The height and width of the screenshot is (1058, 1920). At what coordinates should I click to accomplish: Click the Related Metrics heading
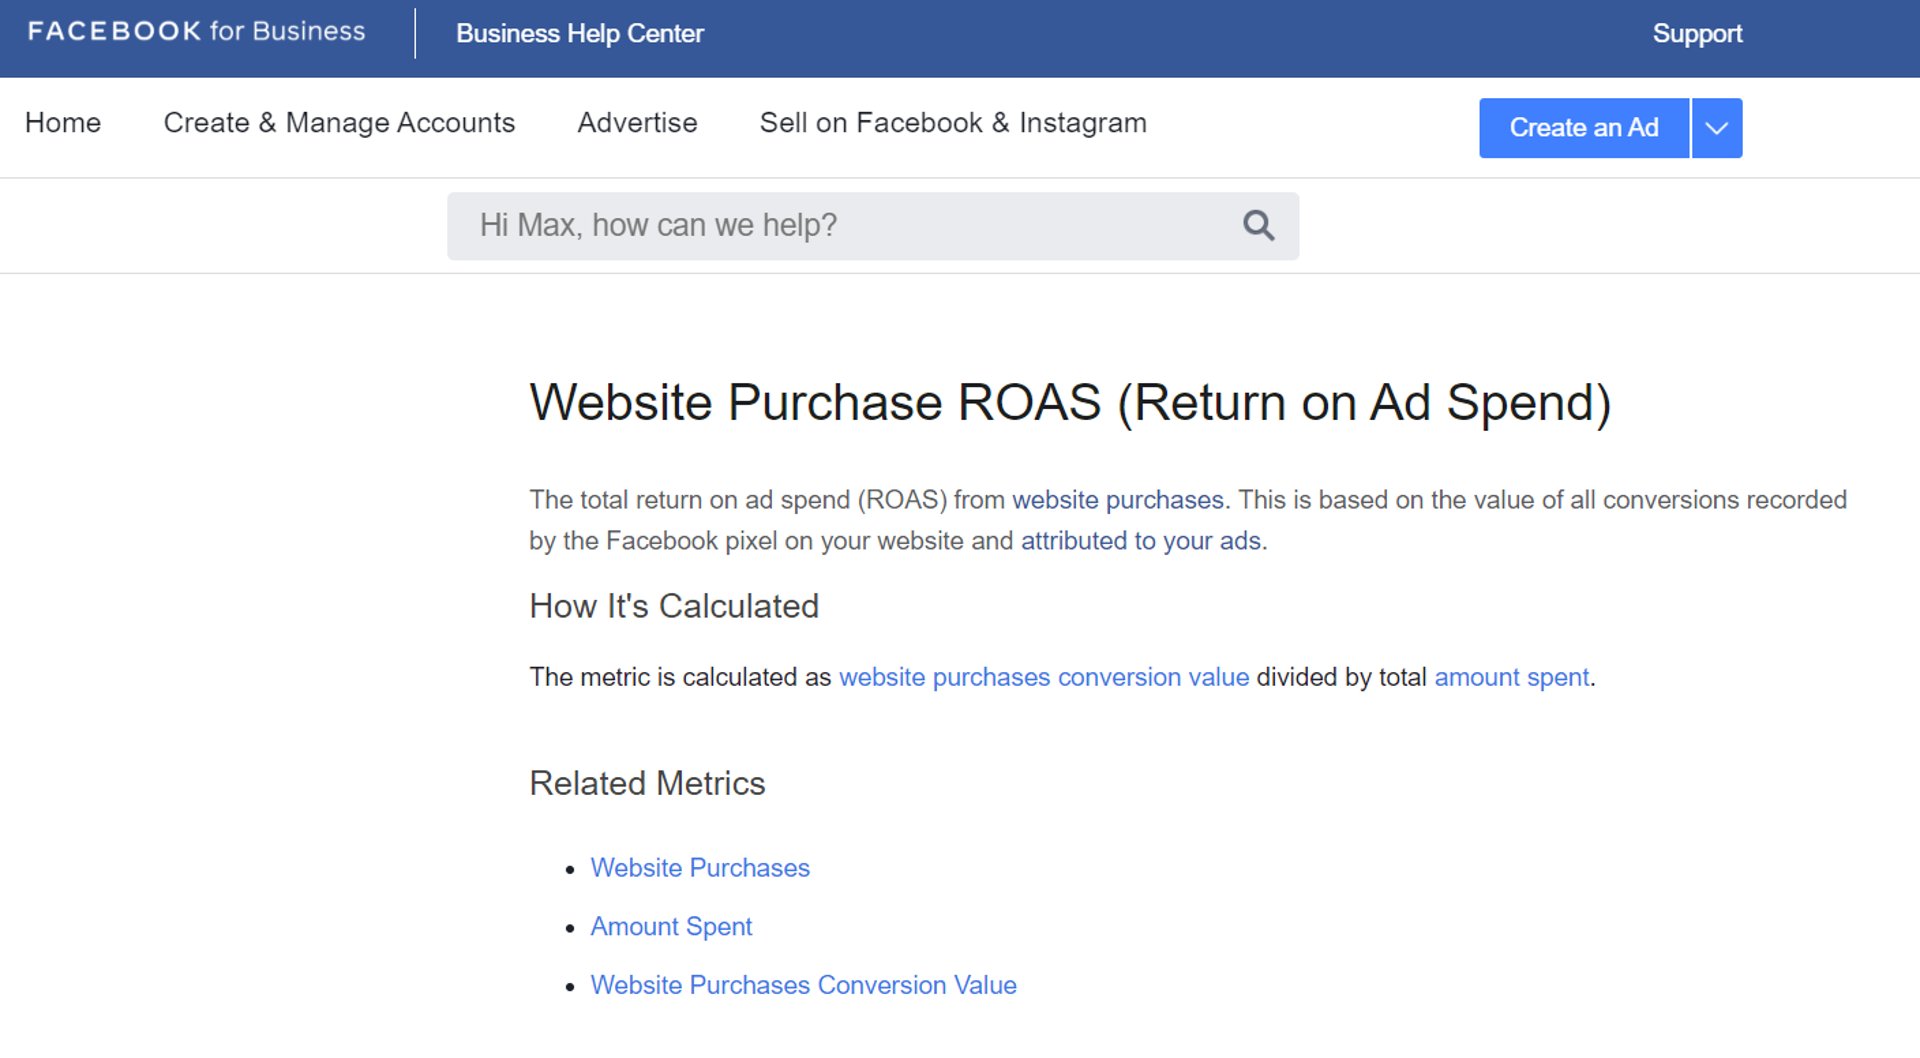pos(647,784)
